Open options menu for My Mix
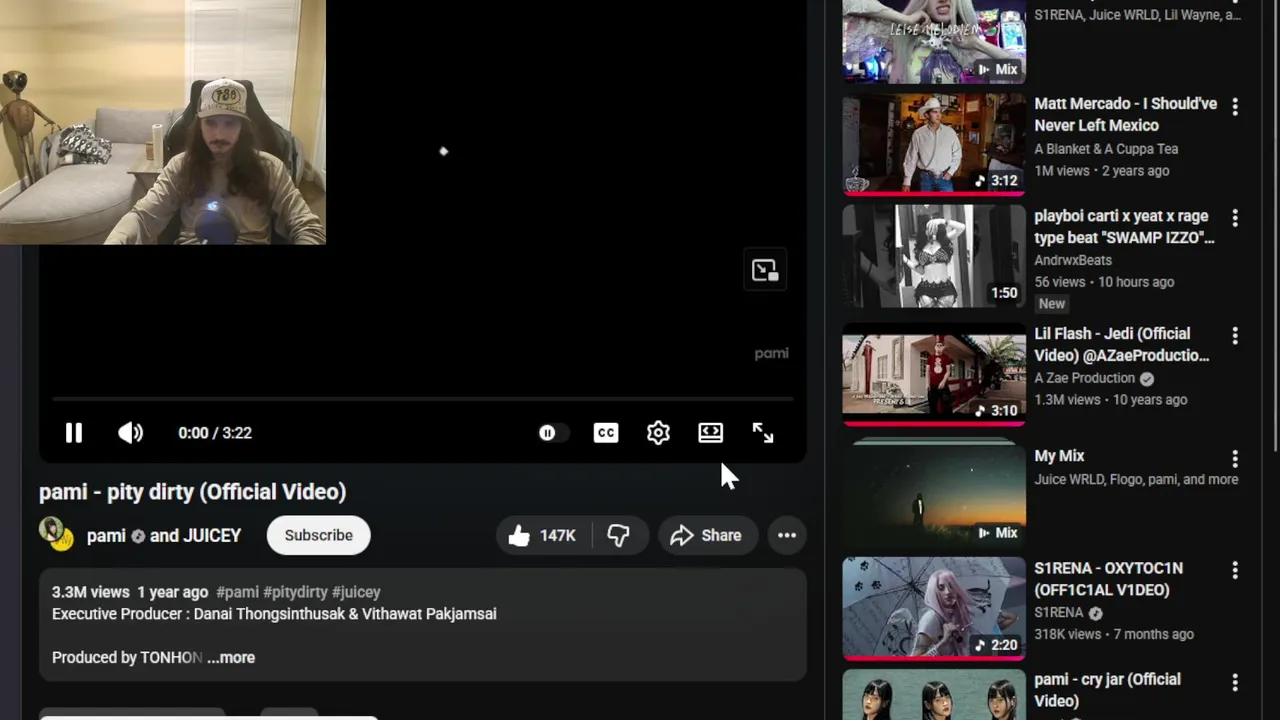 tap(1235, 458)
